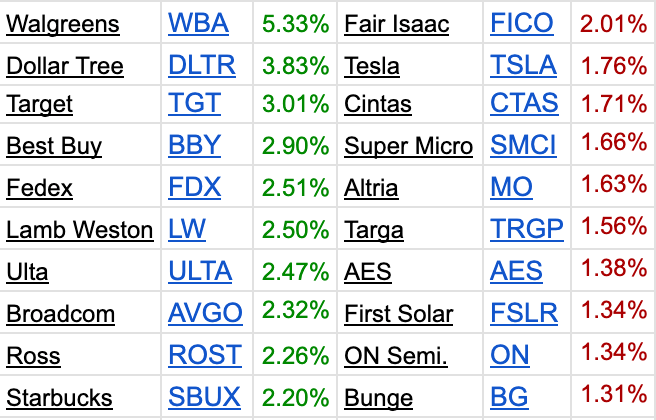Image resolution: width=656 pixels, height=420 pixels.
Task: Go to the Altria company link
Action: click(371, 188)
